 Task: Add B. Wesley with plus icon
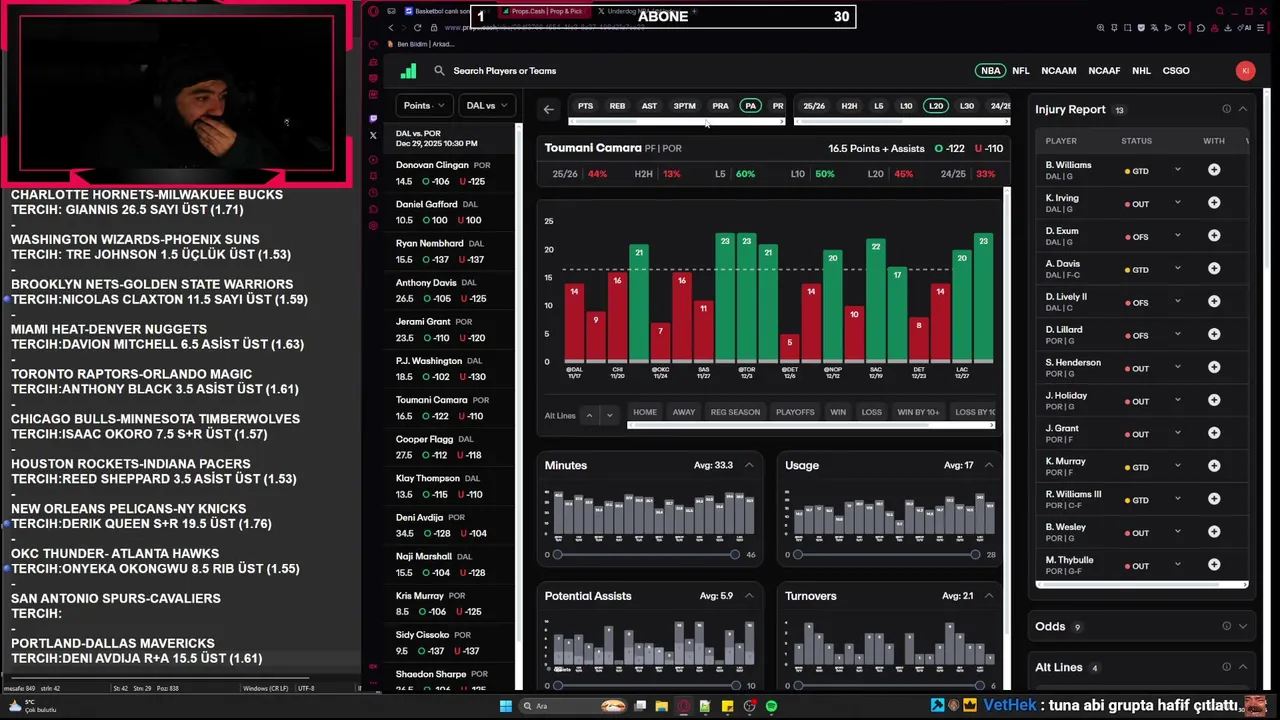(x=1214, y=533)
